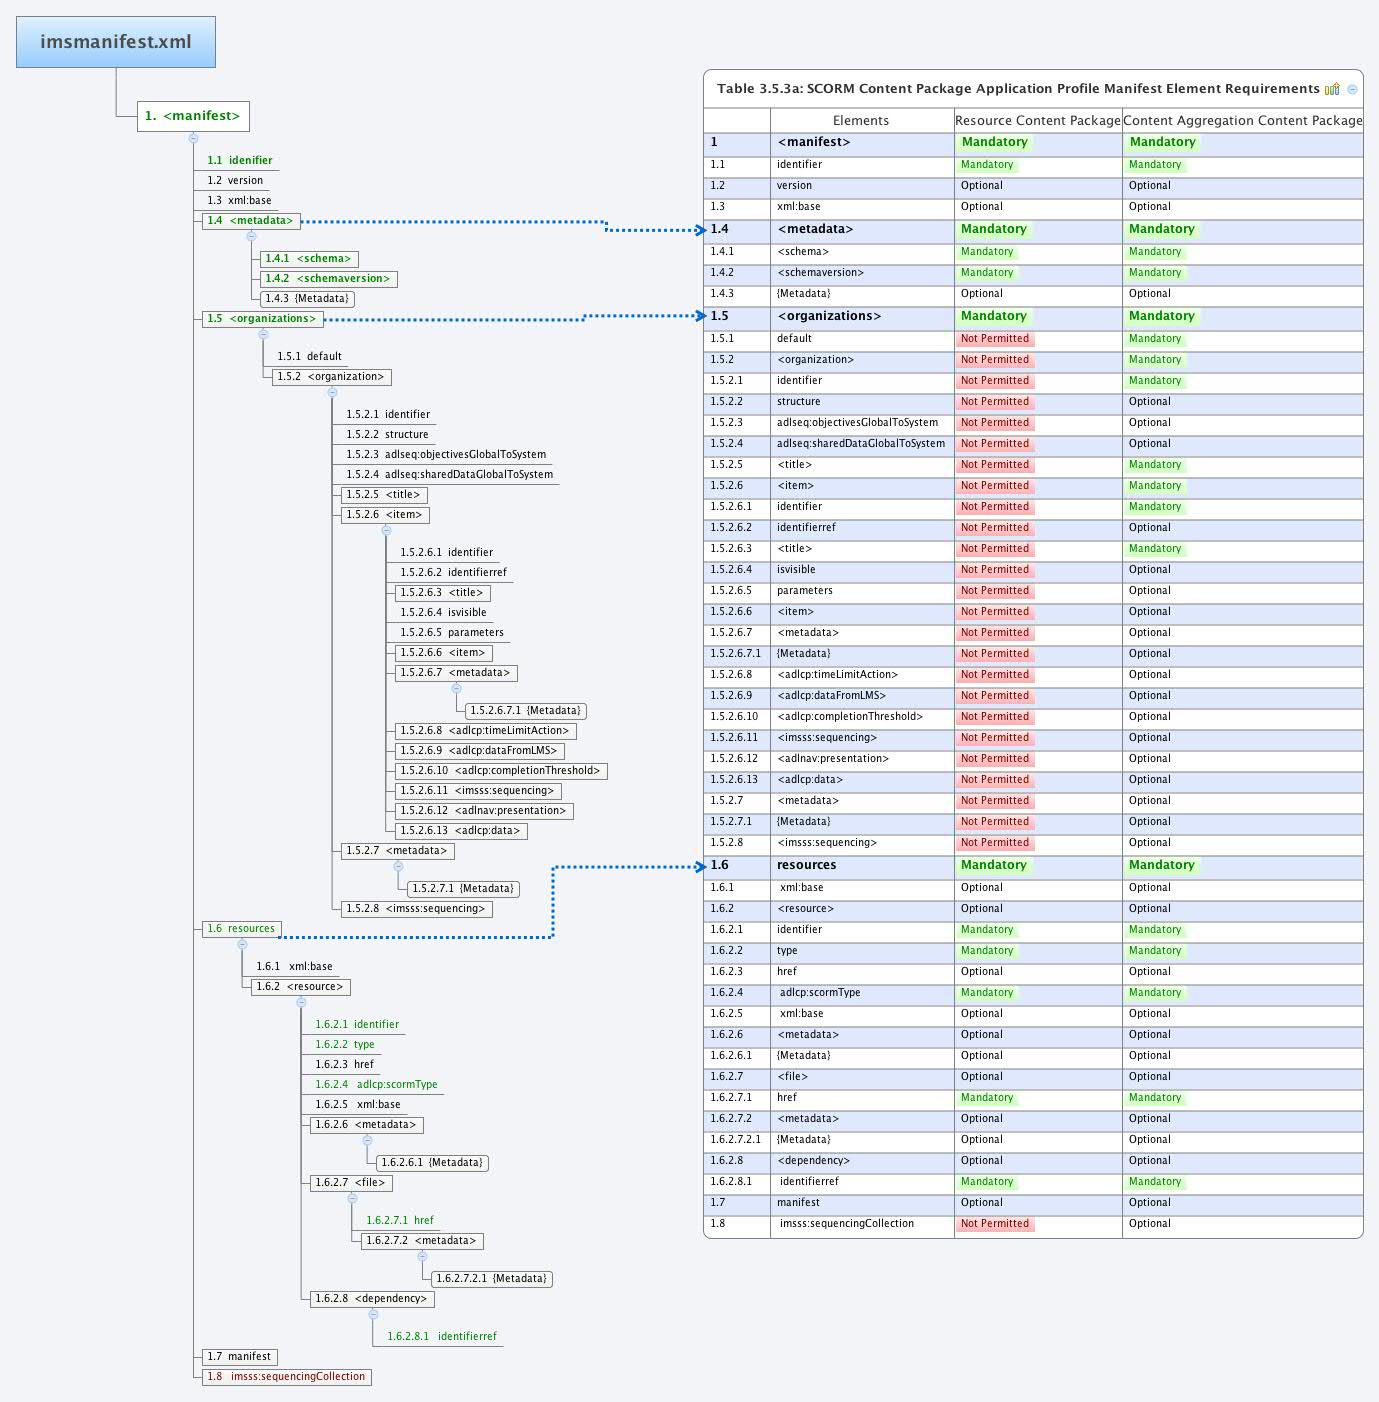This screenshot has height=1402, width=1379.
Task: Collapse the 1.6.2.7 <file> branch
Action: [x=352, y=1198]
